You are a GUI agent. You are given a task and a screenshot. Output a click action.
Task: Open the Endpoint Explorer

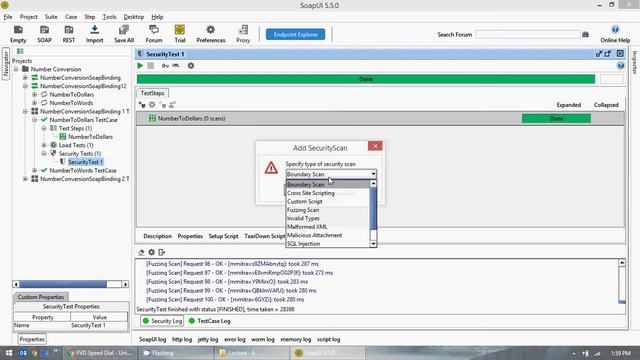coord(296,34)
